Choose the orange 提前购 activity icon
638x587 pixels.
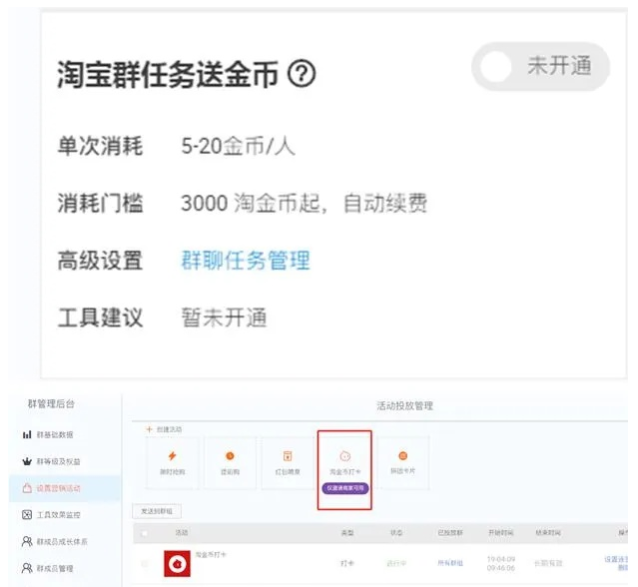click(x=230, y=456)
